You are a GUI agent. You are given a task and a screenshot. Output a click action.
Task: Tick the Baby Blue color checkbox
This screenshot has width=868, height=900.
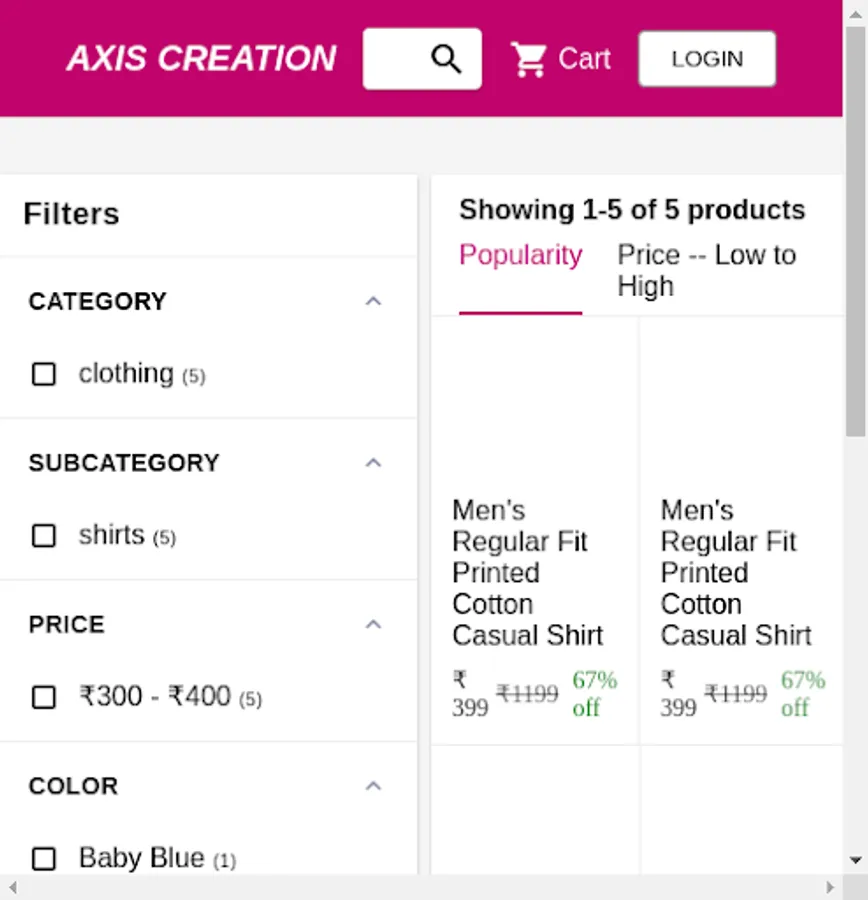pyautogui.click(x=44, y=859)
